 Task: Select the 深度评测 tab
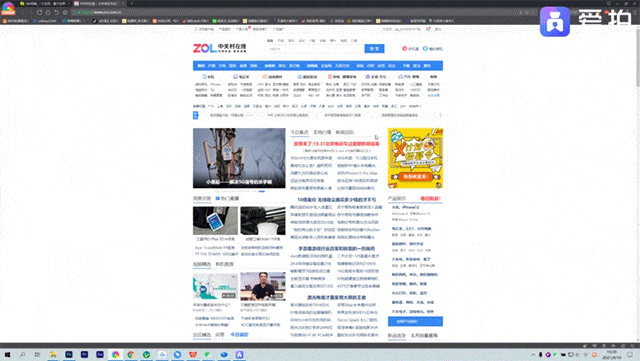[202, 198]
